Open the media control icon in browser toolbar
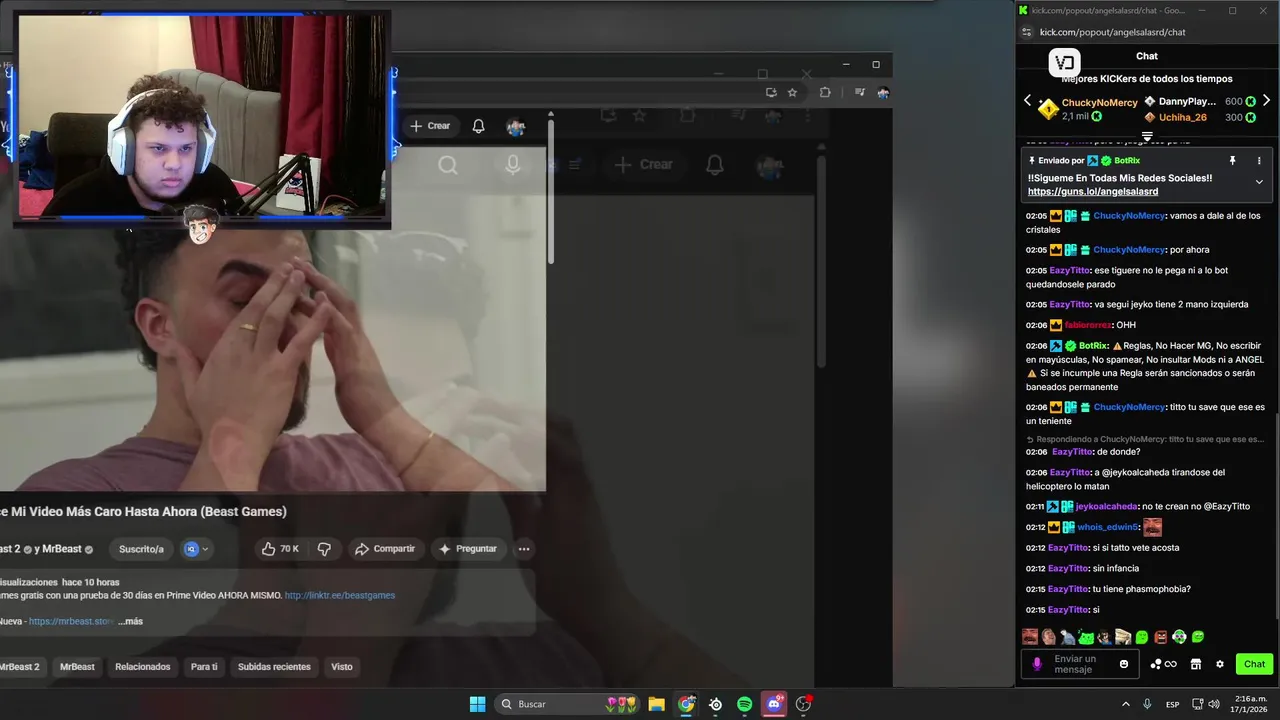The width and height of the screenshot is (1280, 720). pyautogui.click(x=859, y=92)
